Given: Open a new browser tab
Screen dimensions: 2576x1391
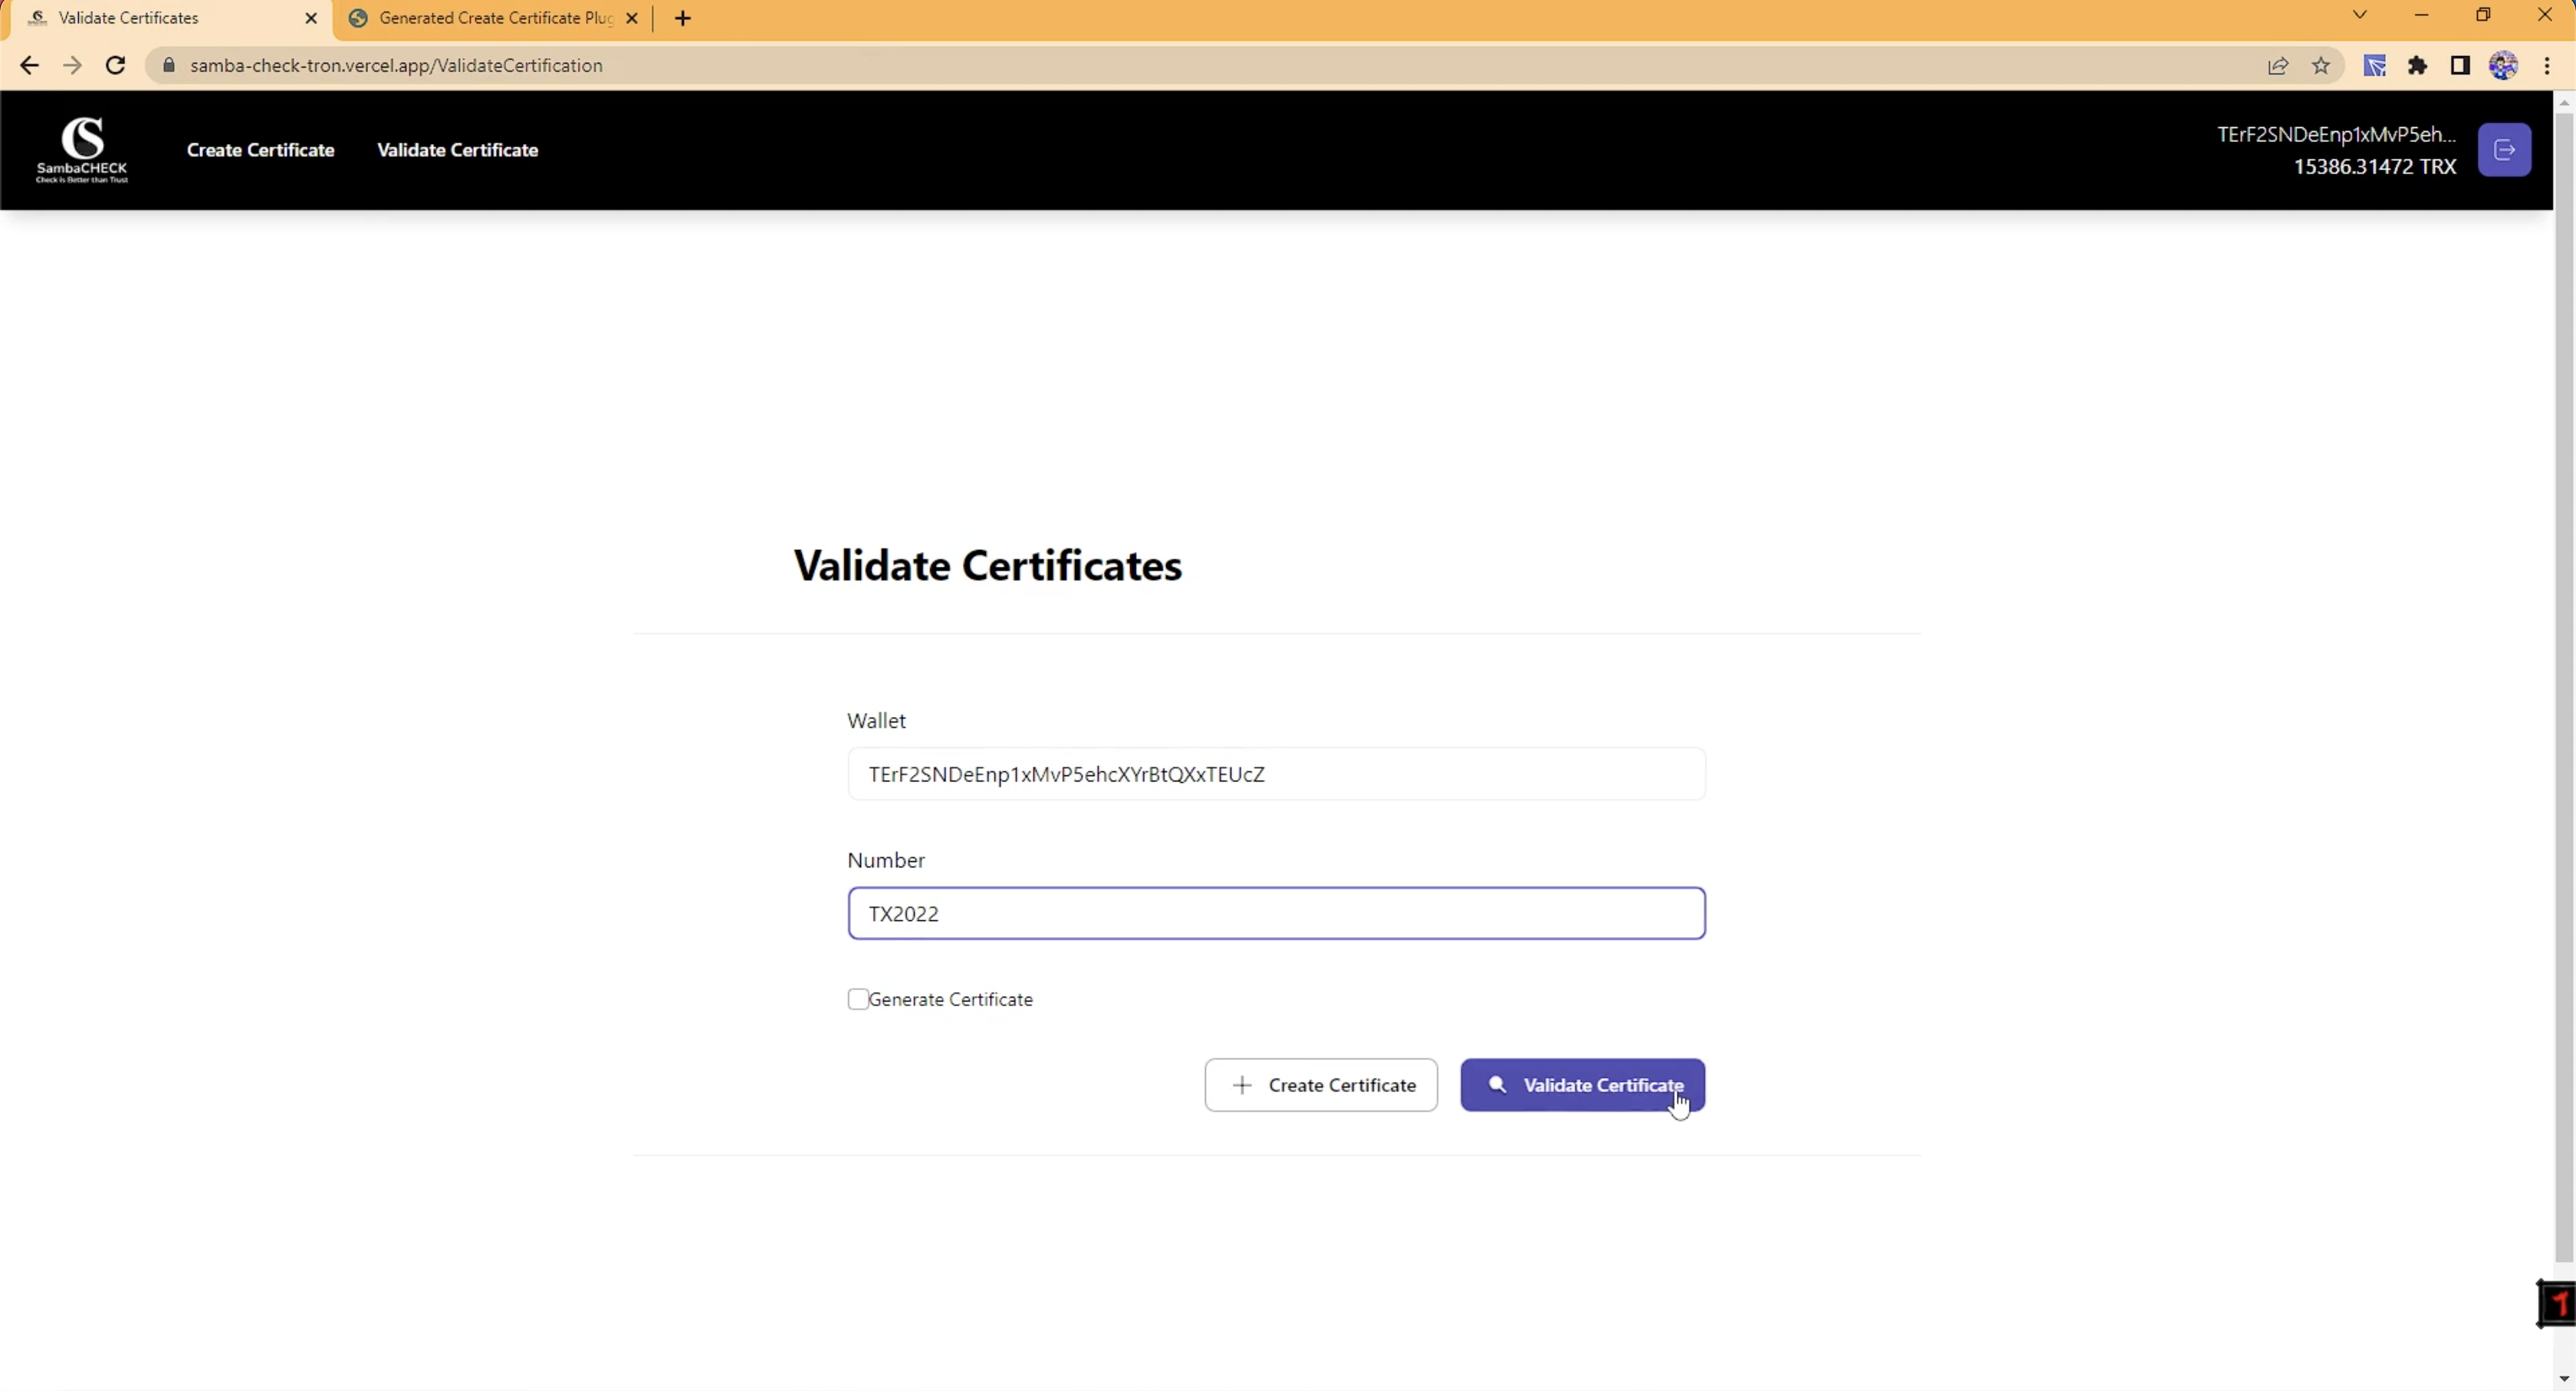Looking at the screenshot, I should coord(683,18).
